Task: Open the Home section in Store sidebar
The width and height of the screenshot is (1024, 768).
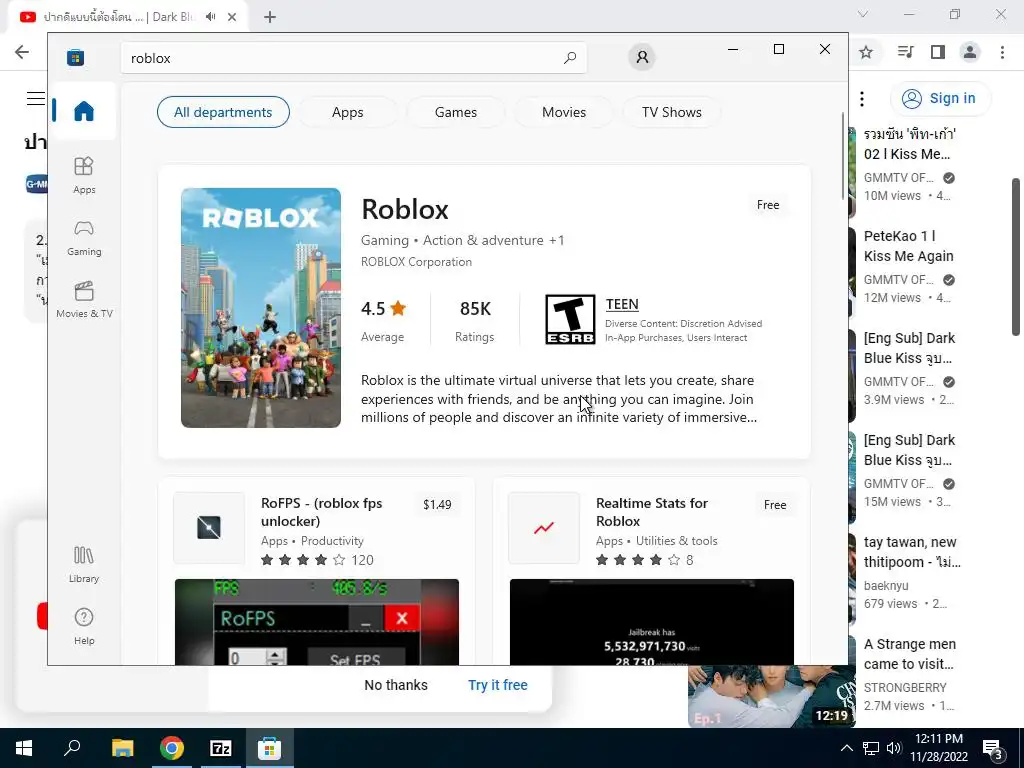Action: point(84,111)
